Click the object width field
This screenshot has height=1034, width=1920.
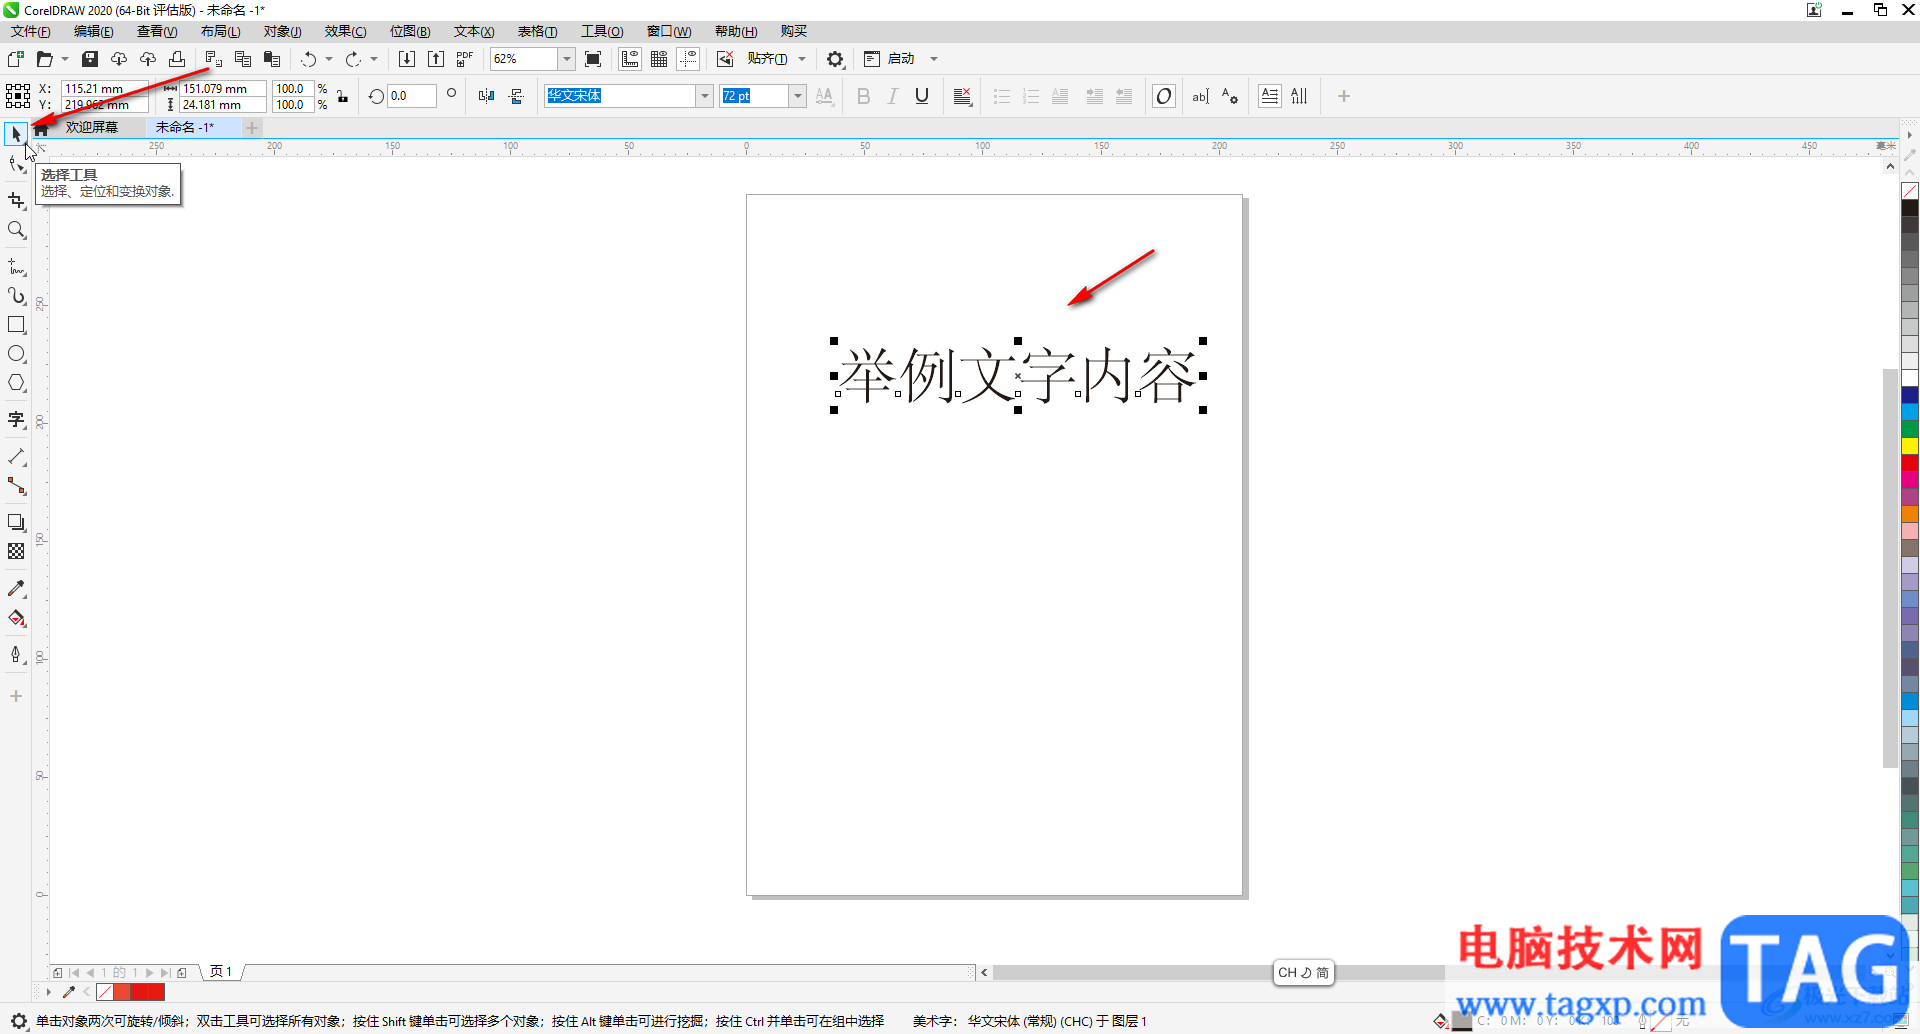point(223,88)
